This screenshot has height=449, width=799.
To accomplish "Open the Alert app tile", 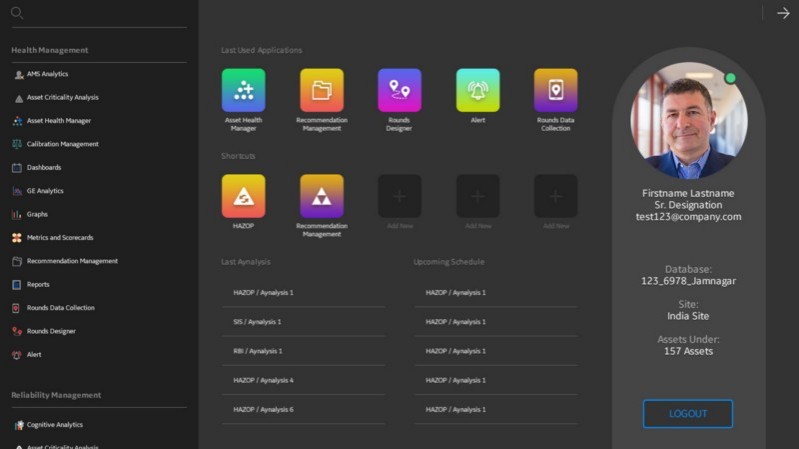I will (x=478, y=90).
